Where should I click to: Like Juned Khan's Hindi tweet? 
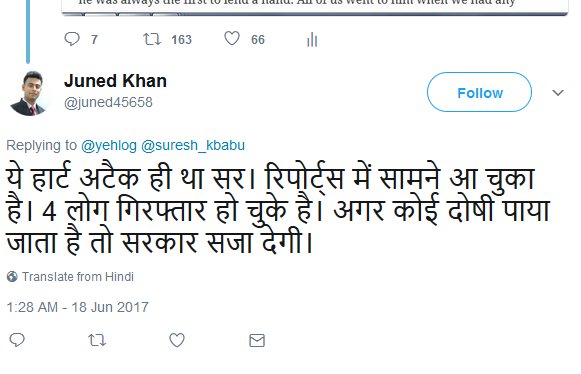coord(177,340)
